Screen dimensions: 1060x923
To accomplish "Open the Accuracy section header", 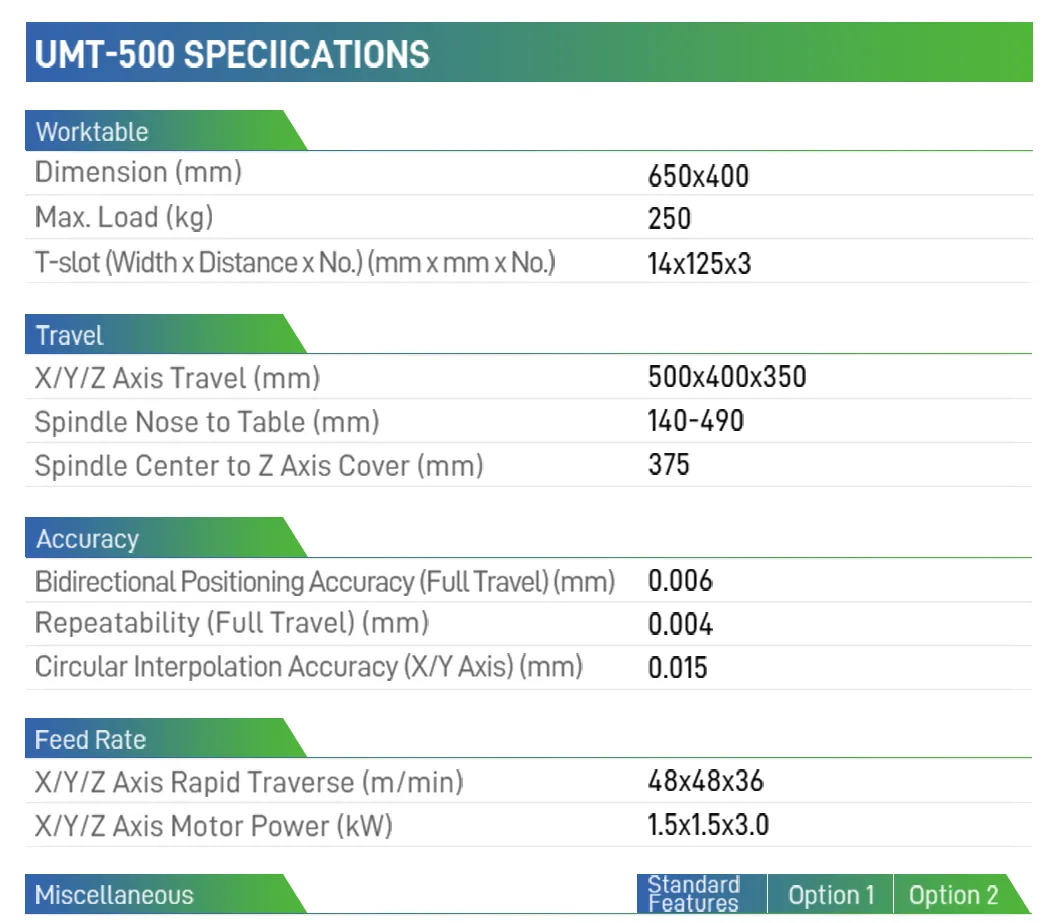I will 87,540.
